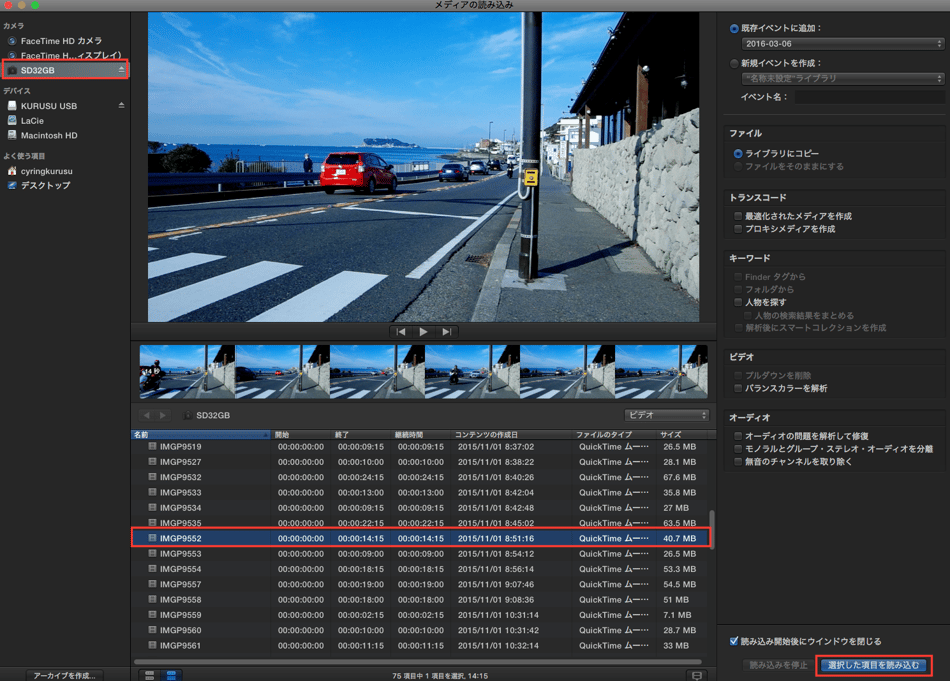The width and height of the screenshot is (950, 681).
Task: Open the Macintosh HD device
Action: click(x=48, y=135)
